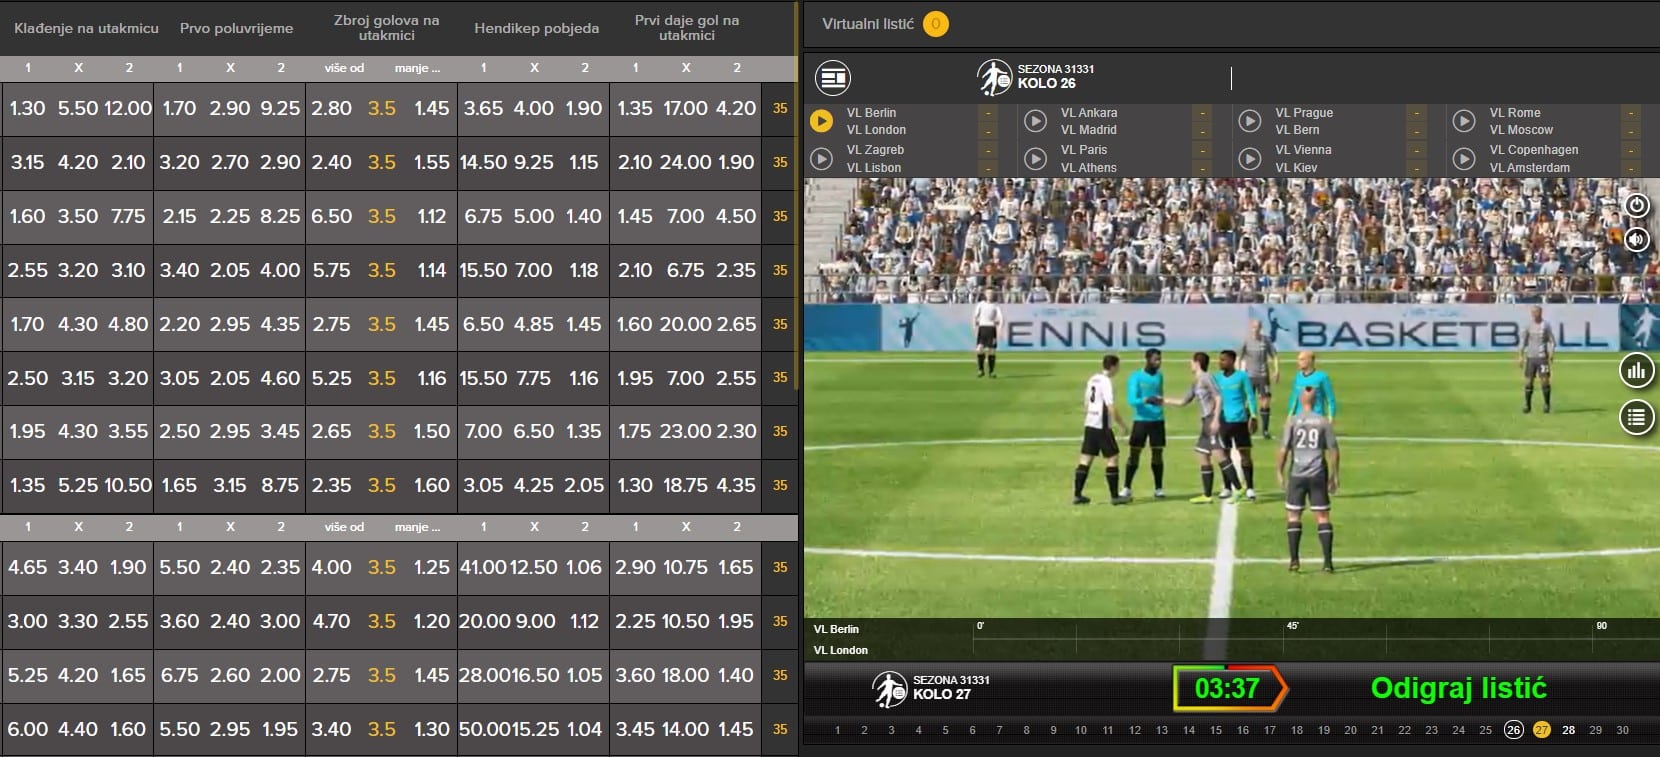The image size is (1660, 757).
Task: Switch to the Virtualni listić tab
Action: [x=867, y=24]
